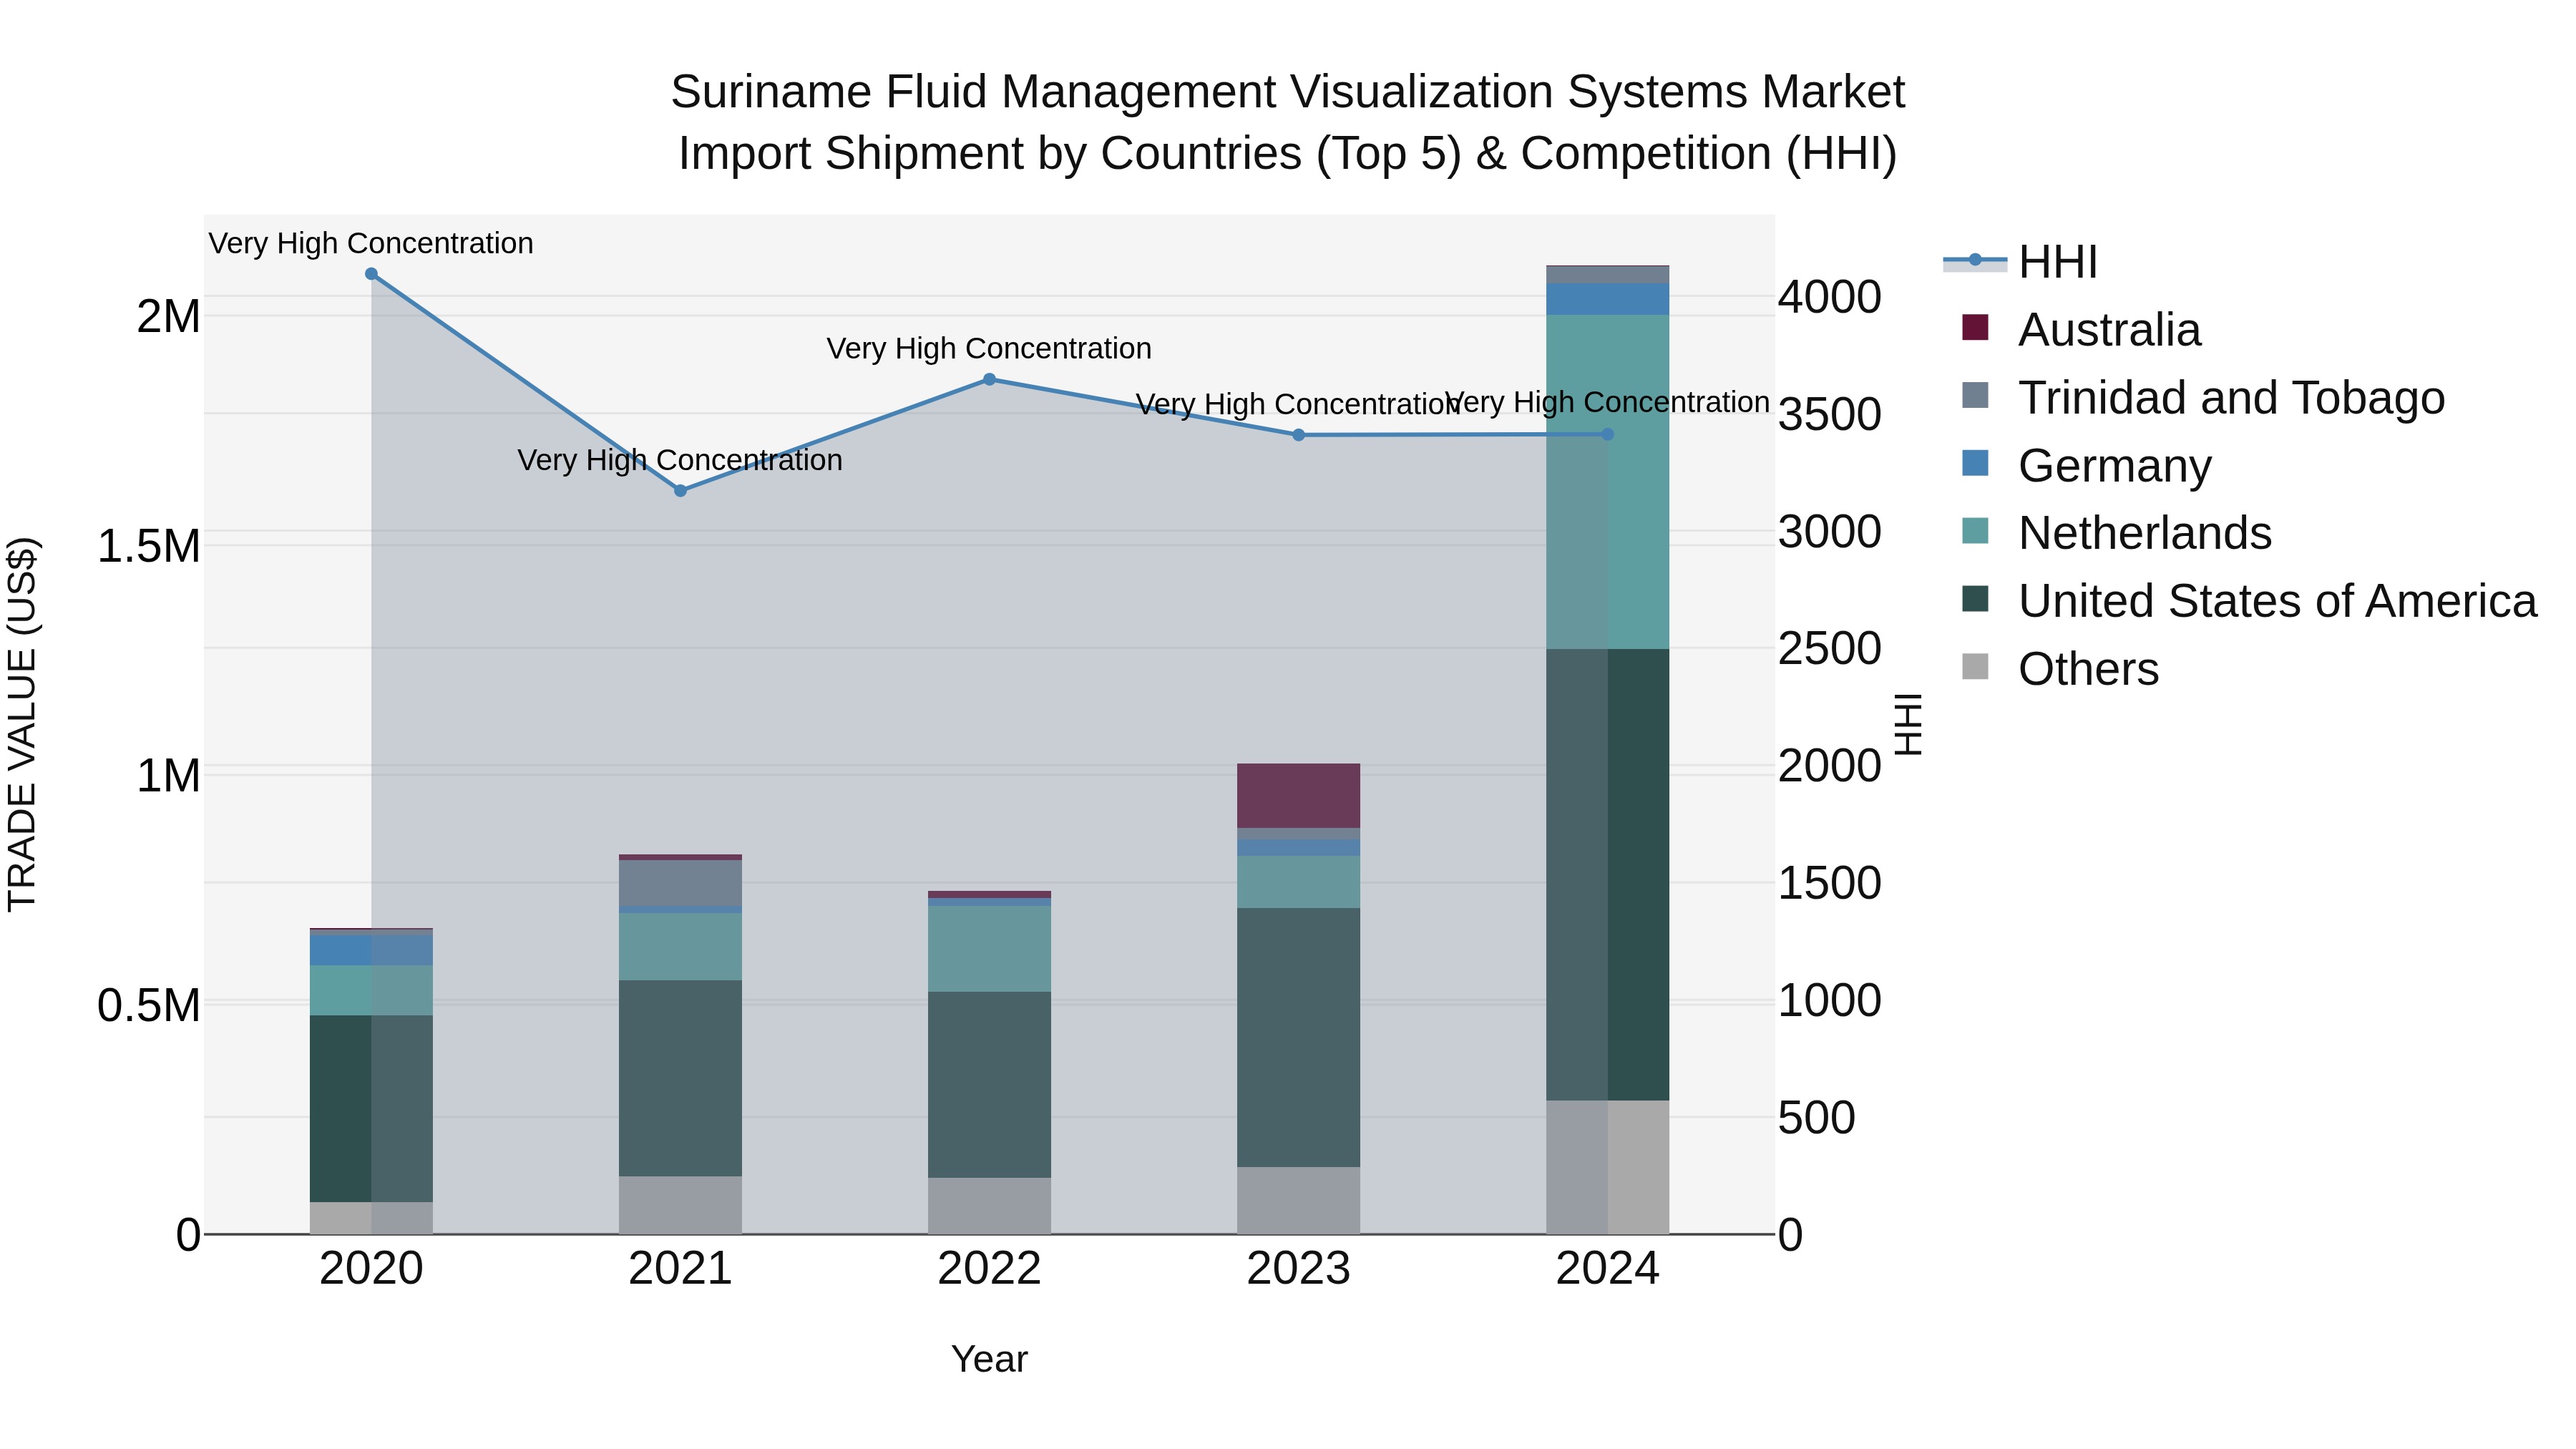Click the TRADE VALUE (US$) axis title
The height and width of the screenshot is (1449, 2576).
22,724
